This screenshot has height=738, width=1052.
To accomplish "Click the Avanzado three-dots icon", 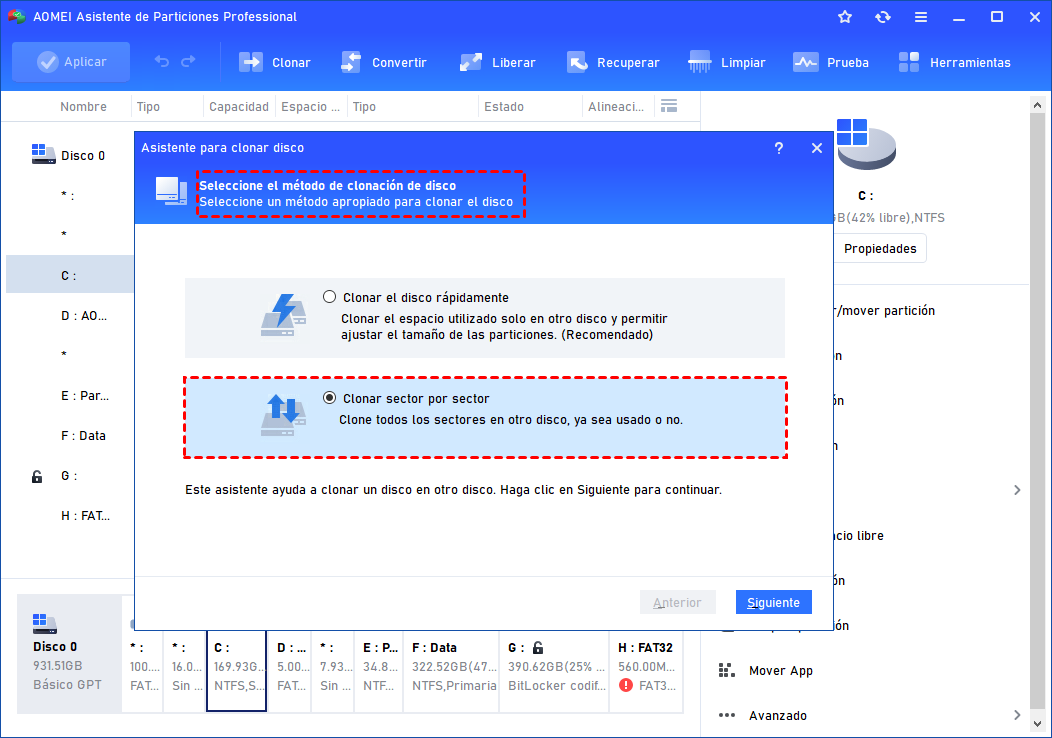I will [x=727, y=715].
